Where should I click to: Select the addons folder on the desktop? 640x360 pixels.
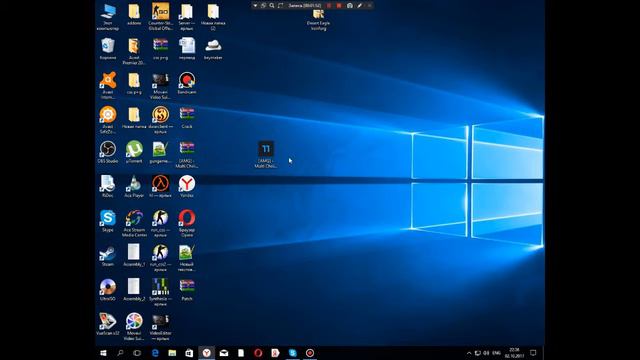click(134, 15)
